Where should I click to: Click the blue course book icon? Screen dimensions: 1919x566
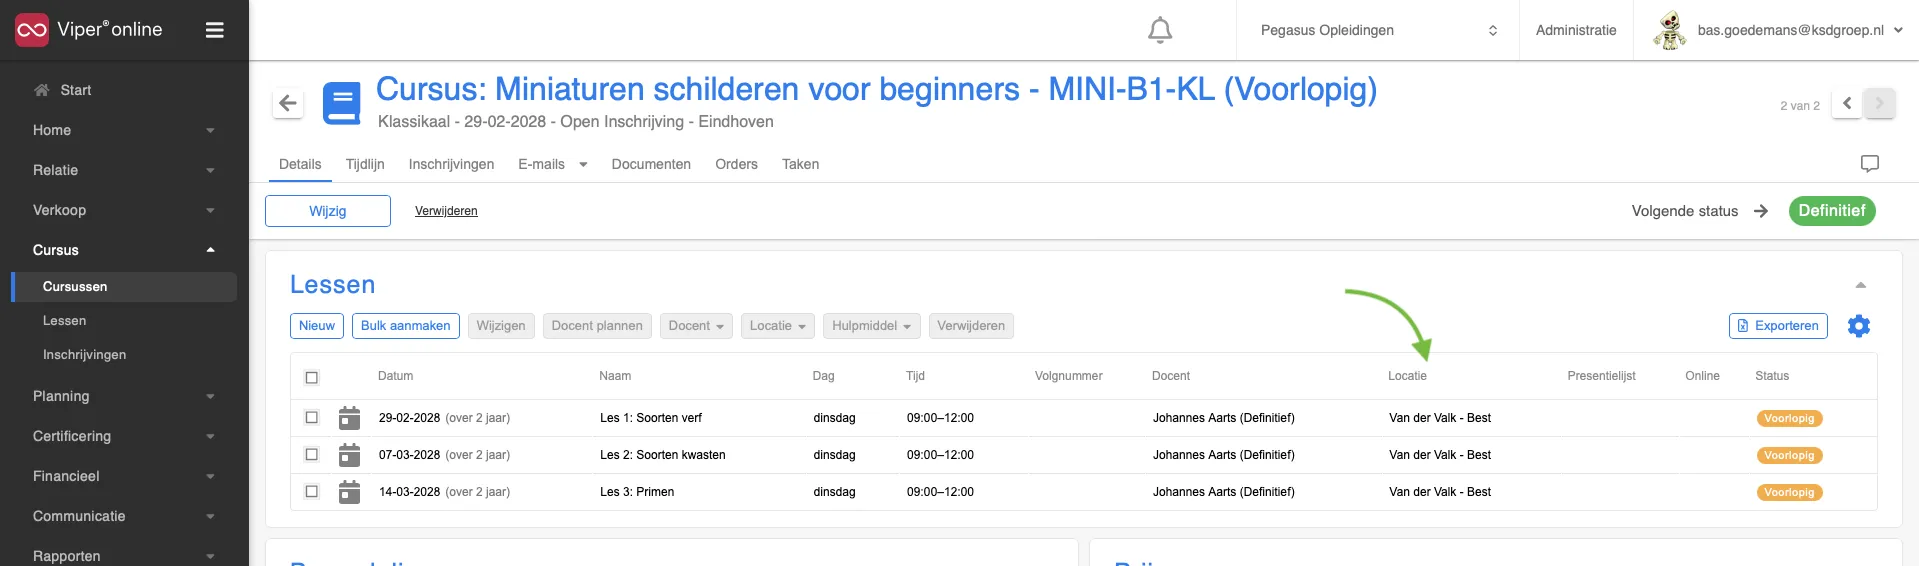coord(342,103)
